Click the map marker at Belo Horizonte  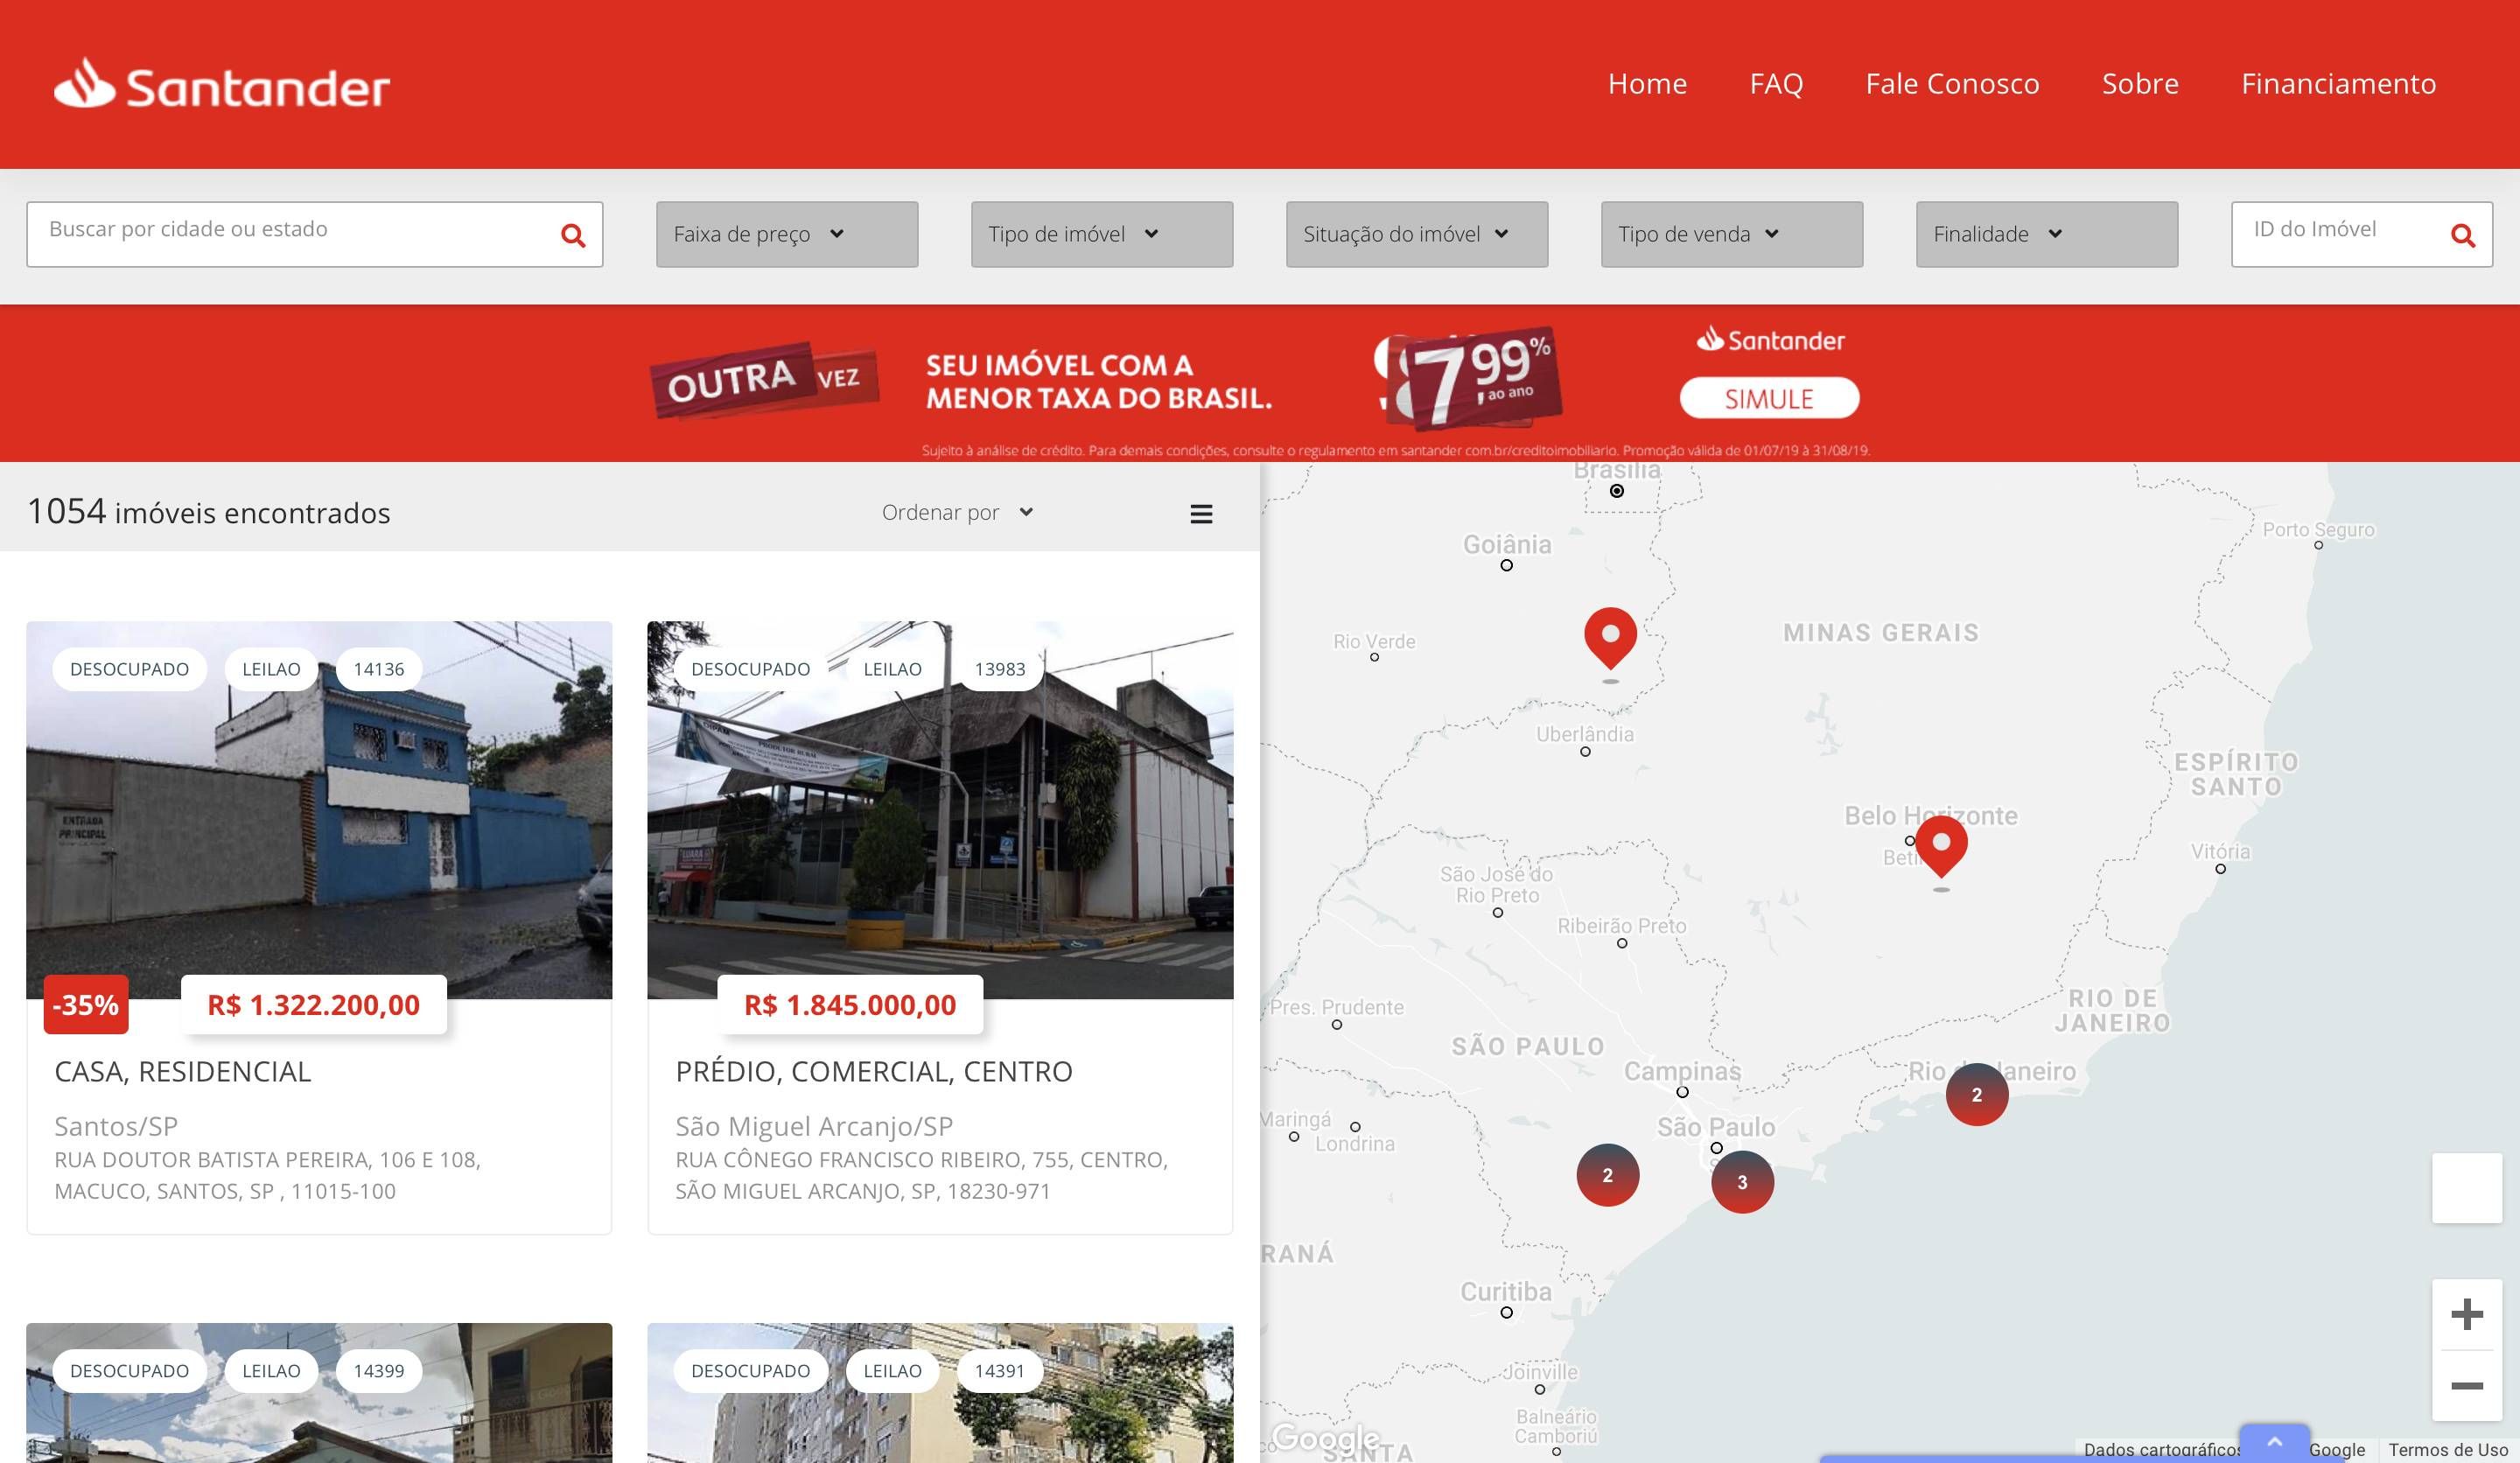tap(1941, 846)
